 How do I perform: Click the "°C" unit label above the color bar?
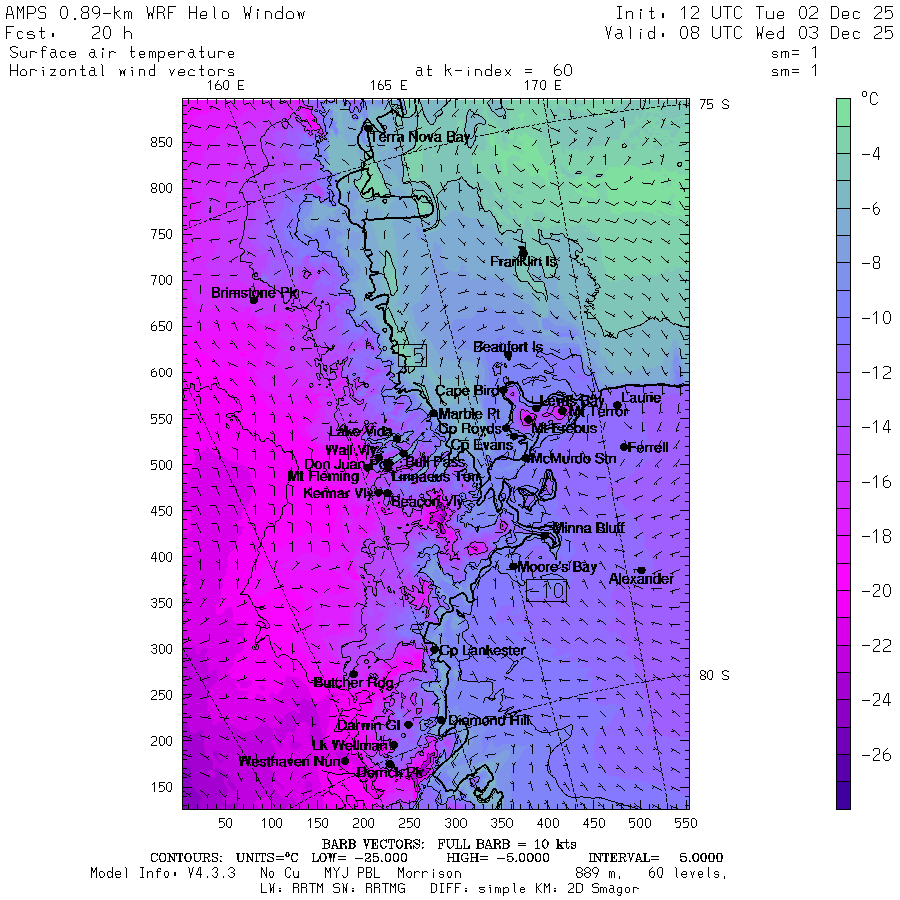coord(870,99)
